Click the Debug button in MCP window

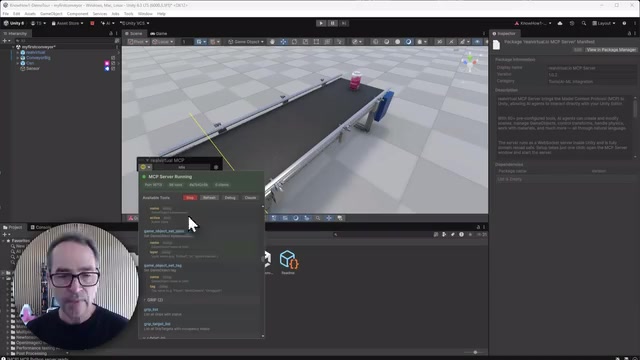click(x=230, y=198)
